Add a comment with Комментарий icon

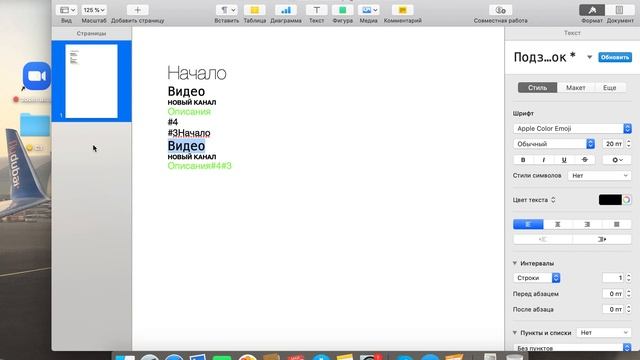click(402, 10)
